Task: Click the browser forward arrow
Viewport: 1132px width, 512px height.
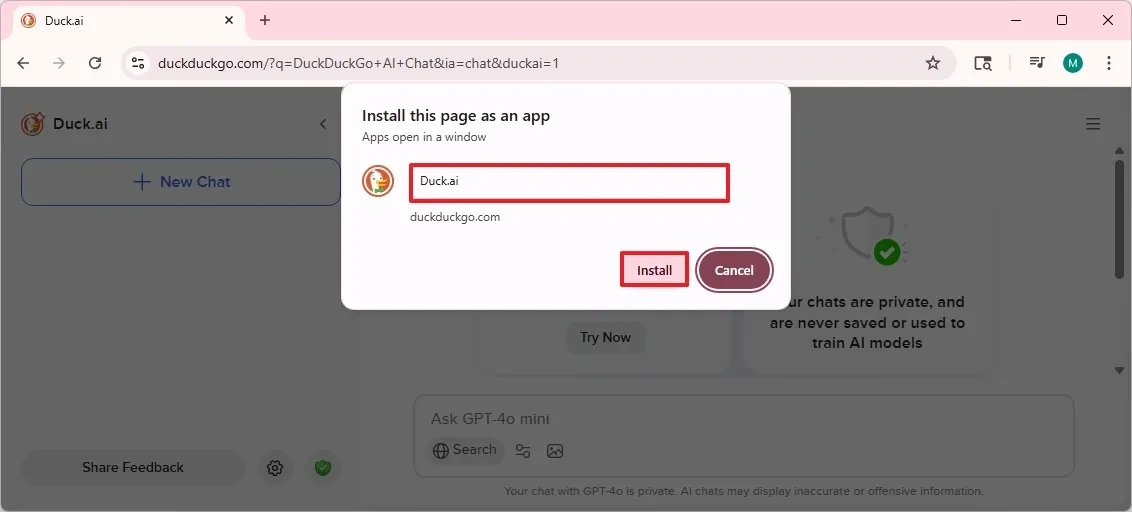Action: [x=59, y=64]
